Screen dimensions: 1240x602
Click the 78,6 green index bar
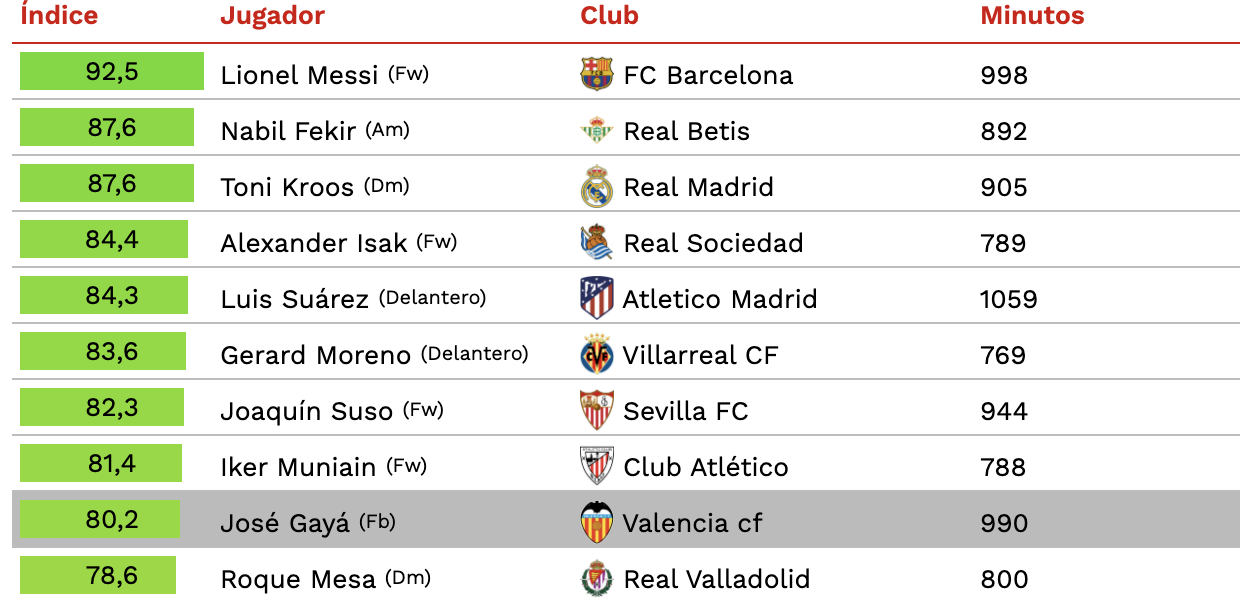98,575
